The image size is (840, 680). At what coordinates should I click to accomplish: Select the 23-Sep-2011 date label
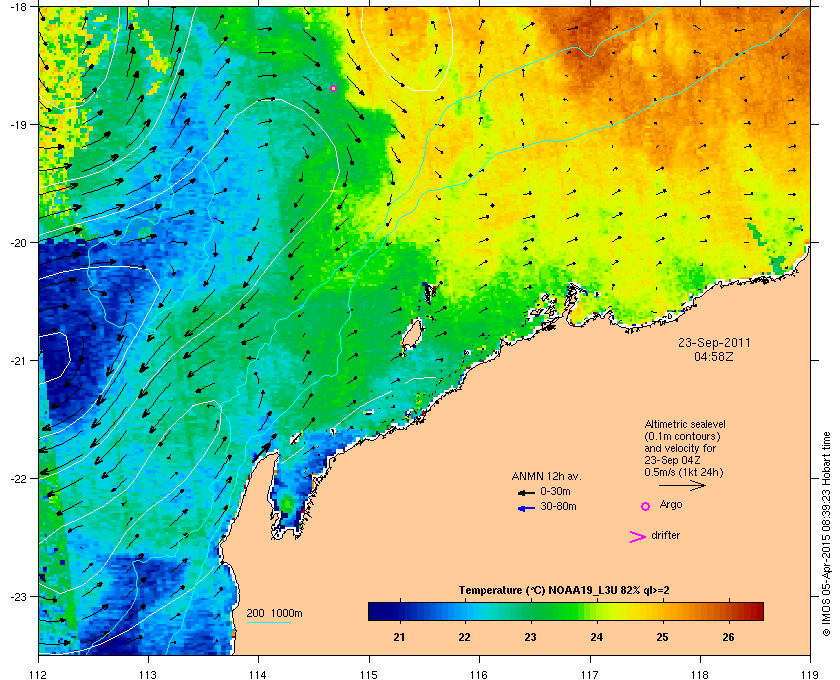(714, 342)
